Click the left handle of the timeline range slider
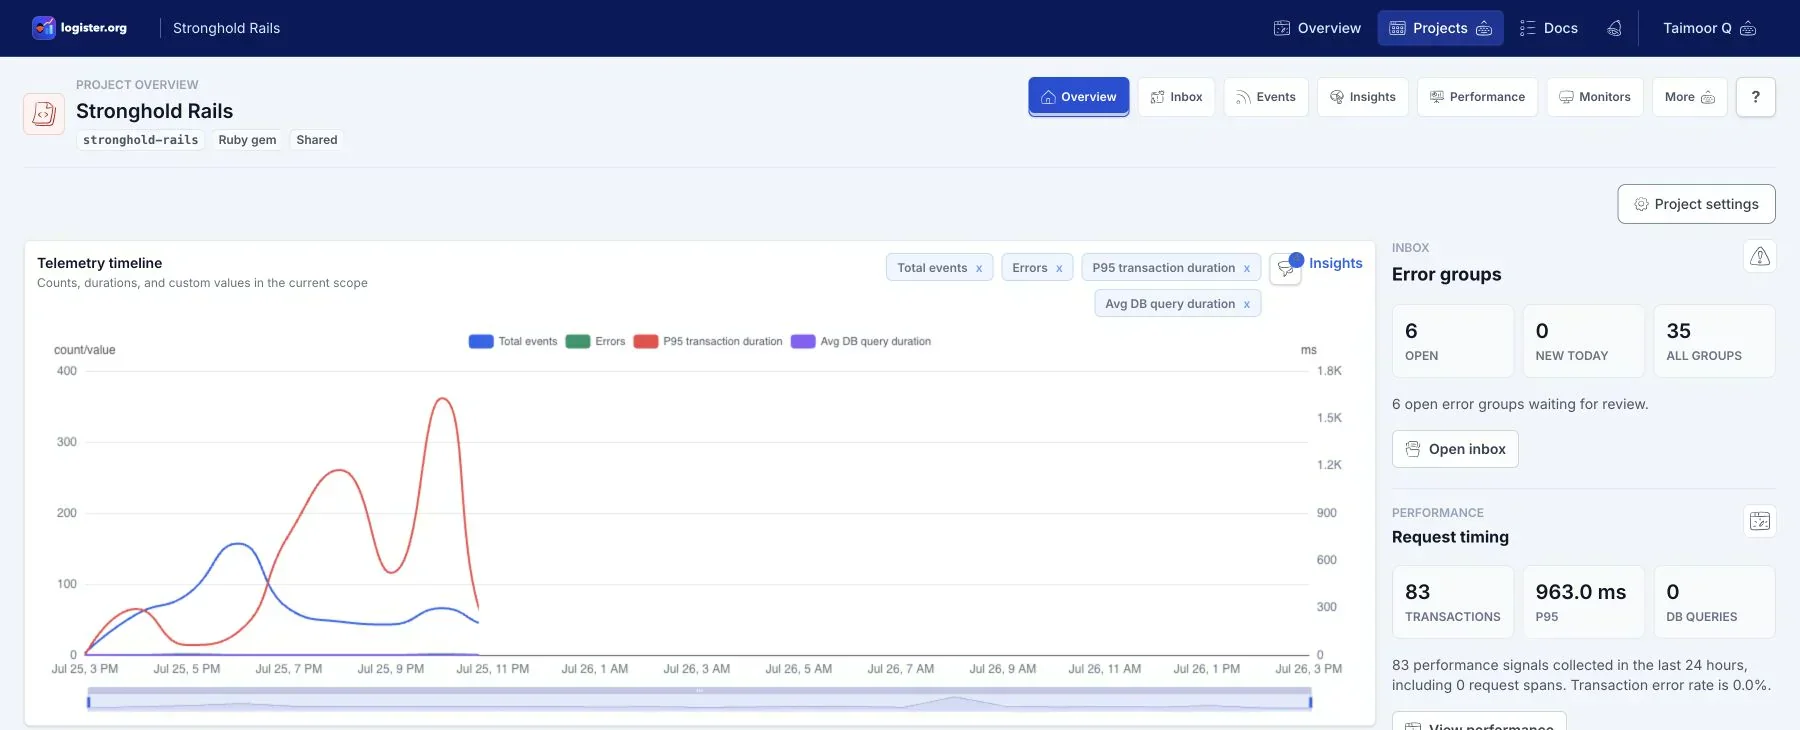The width and height of the screenshot is (1800, 730). pyautogui.click(x=89, y=702)
